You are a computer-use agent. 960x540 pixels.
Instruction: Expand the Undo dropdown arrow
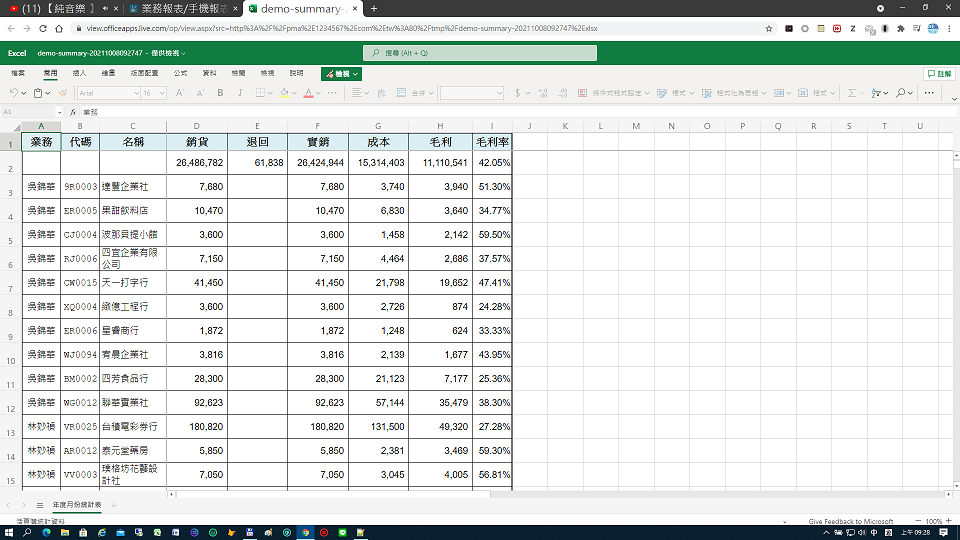tap(23, 94)
